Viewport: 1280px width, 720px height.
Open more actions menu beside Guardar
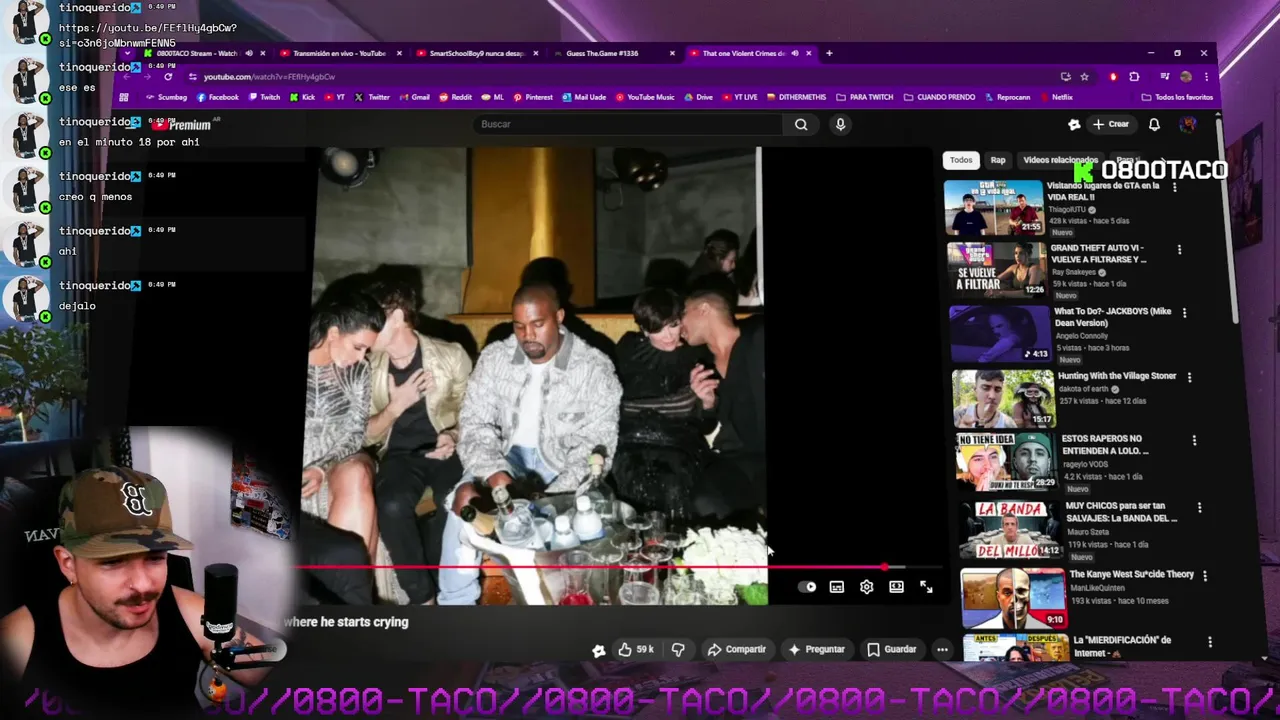point(942,649)
